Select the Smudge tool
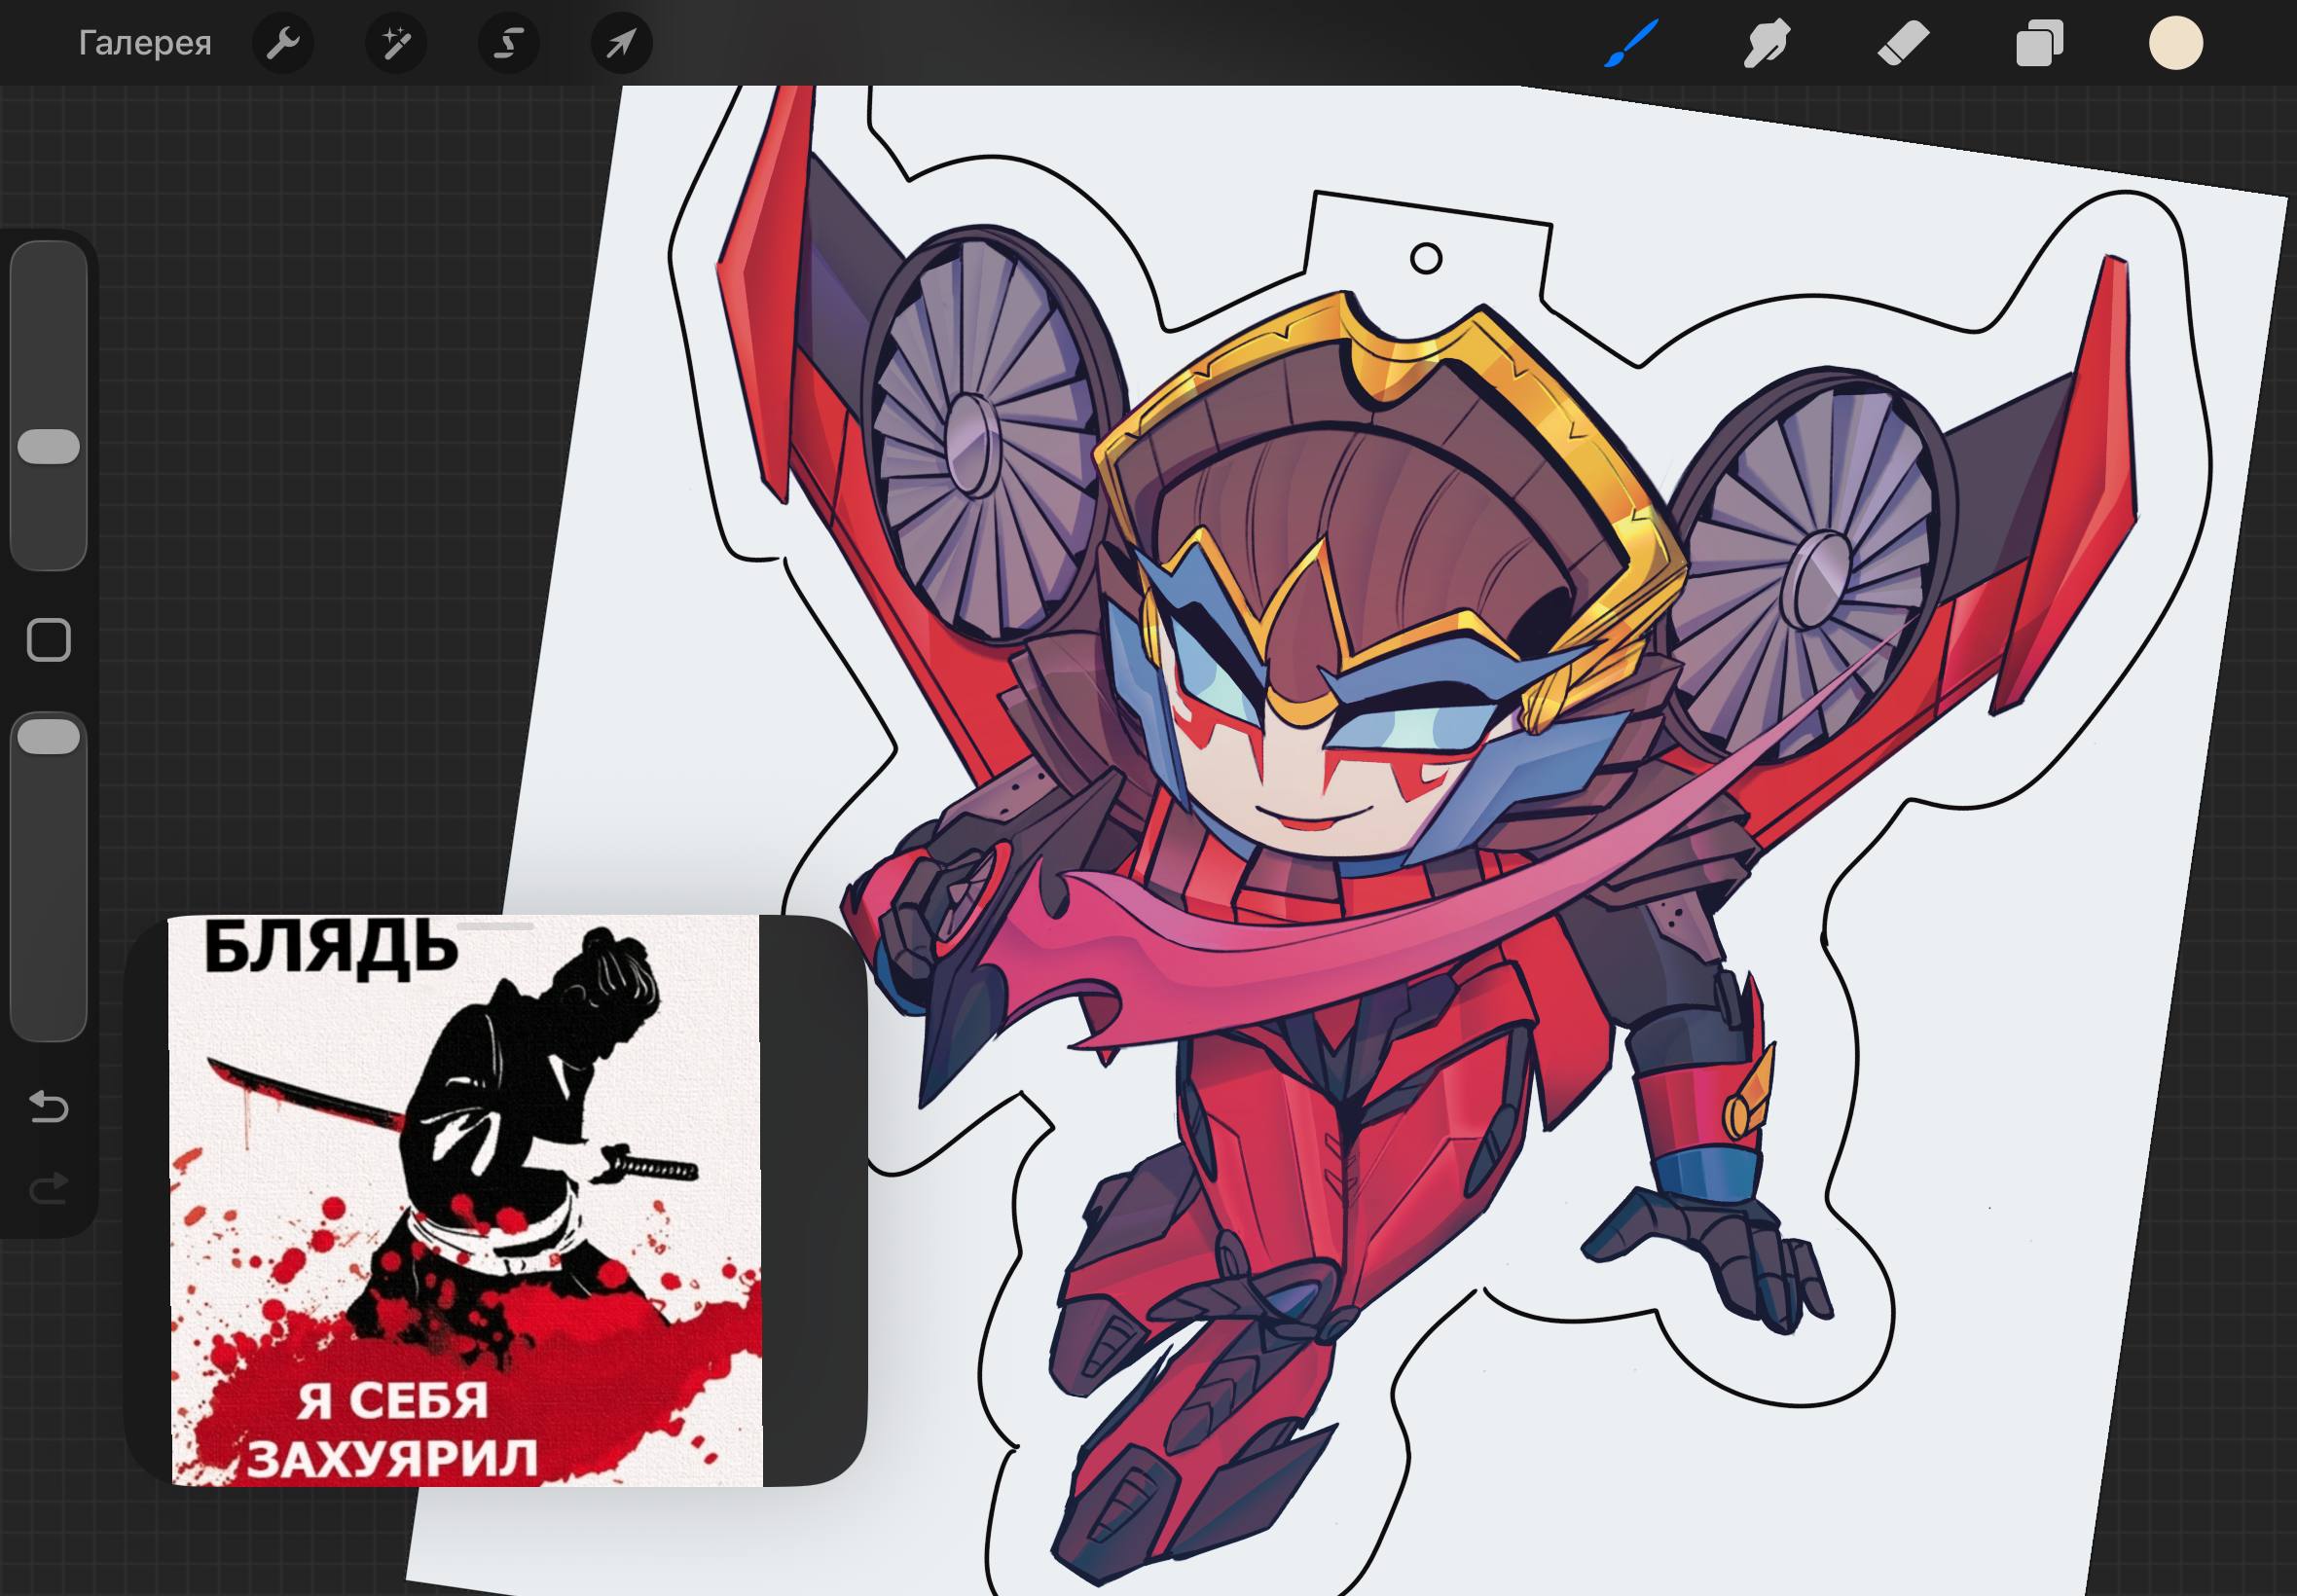Screen dimensions: 2297x1596 (1767, 44)
